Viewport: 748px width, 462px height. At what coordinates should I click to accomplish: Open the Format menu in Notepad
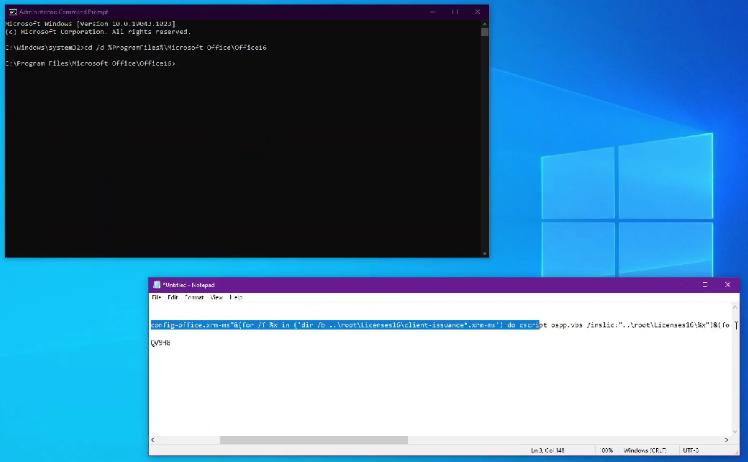[x=194, y=297]
